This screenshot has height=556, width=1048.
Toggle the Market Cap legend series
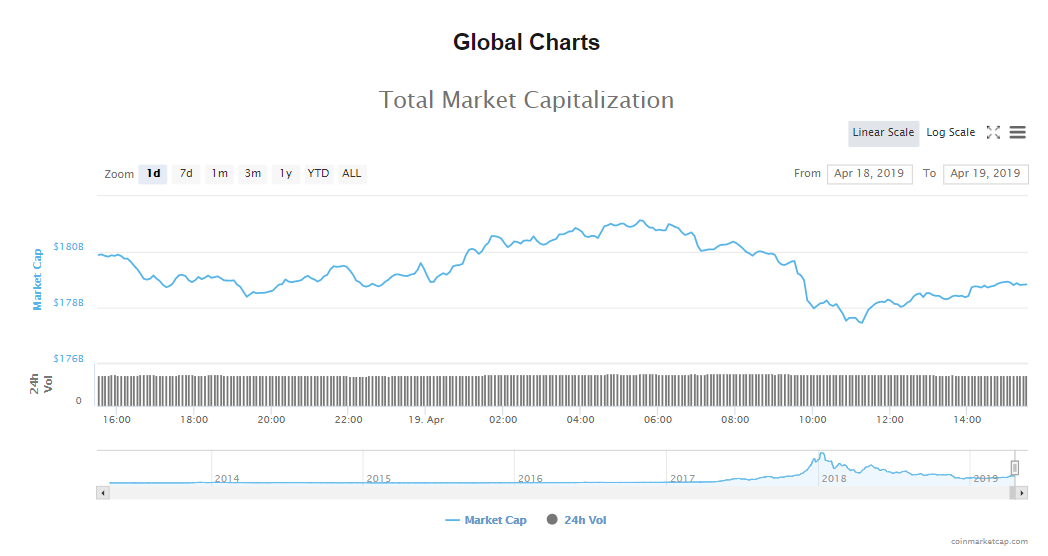coord(486,520)
